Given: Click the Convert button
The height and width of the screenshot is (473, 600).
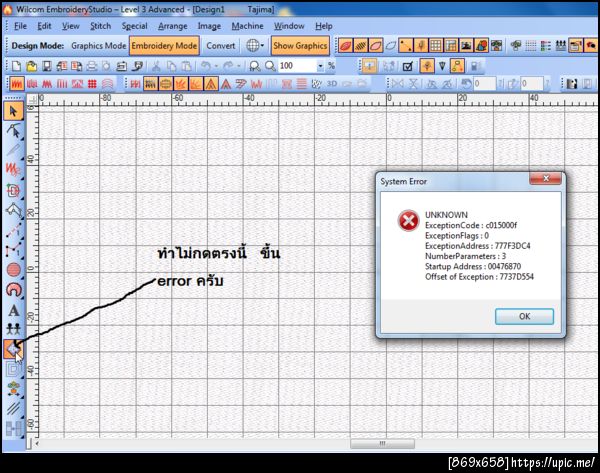Looking at the screenshot, I should point(220,46).
